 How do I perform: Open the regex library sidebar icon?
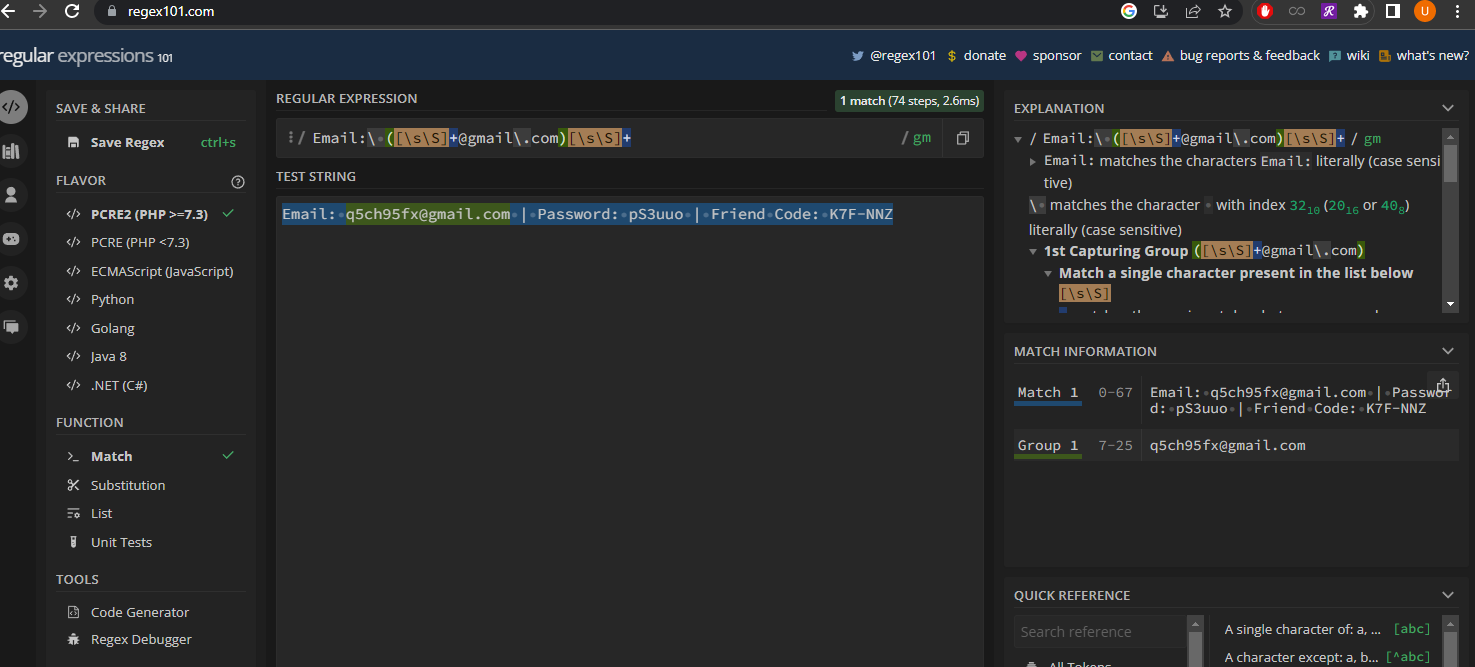[12, 151]
